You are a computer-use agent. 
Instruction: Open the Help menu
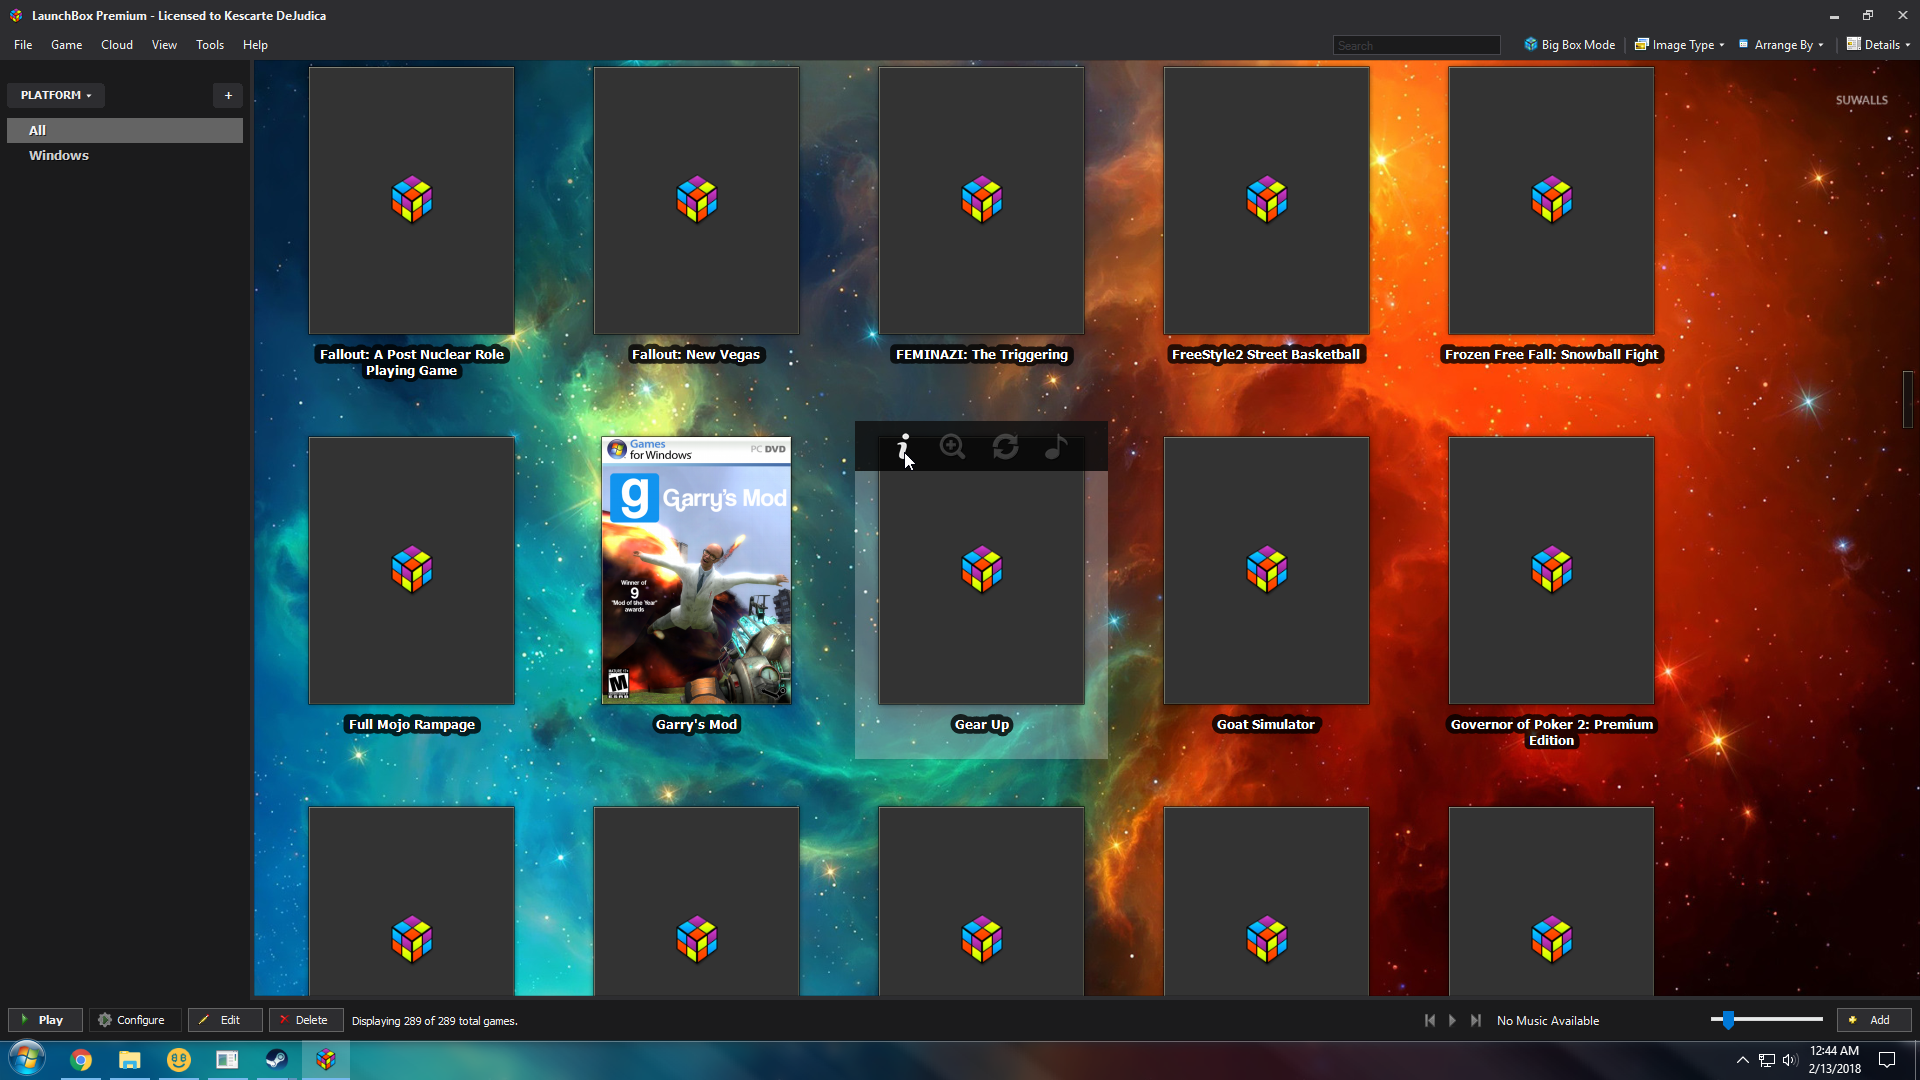pyautogui.click(x=255, y=45)
